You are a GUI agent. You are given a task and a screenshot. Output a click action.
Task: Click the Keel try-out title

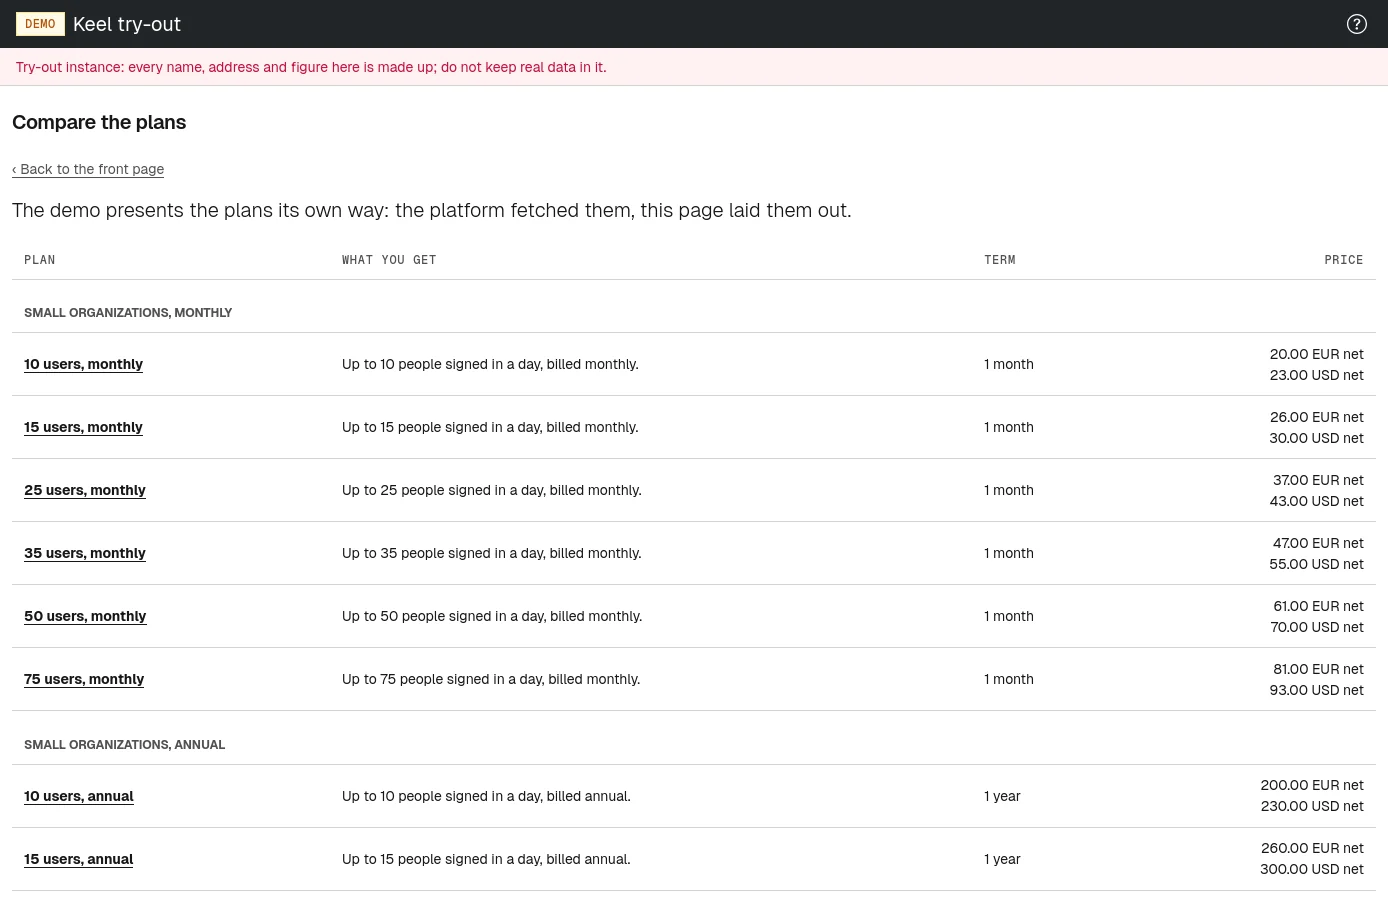click(127, 24)
